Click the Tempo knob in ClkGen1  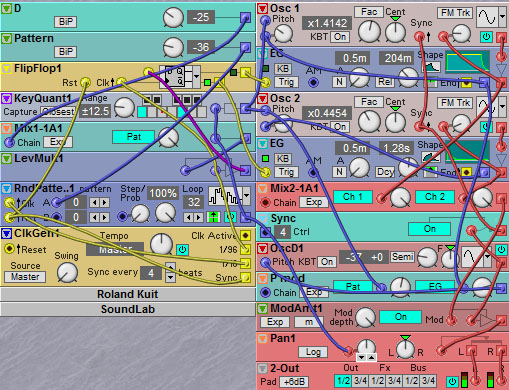point(161,244)
